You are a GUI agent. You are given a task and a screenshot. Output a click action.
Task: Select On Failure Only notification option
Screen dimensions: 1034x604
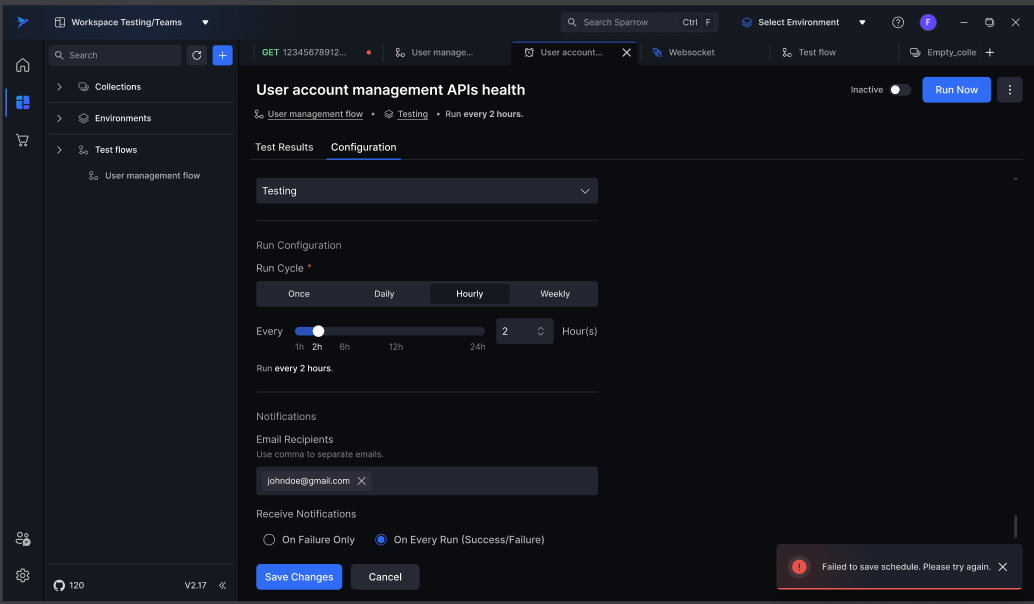269,540
